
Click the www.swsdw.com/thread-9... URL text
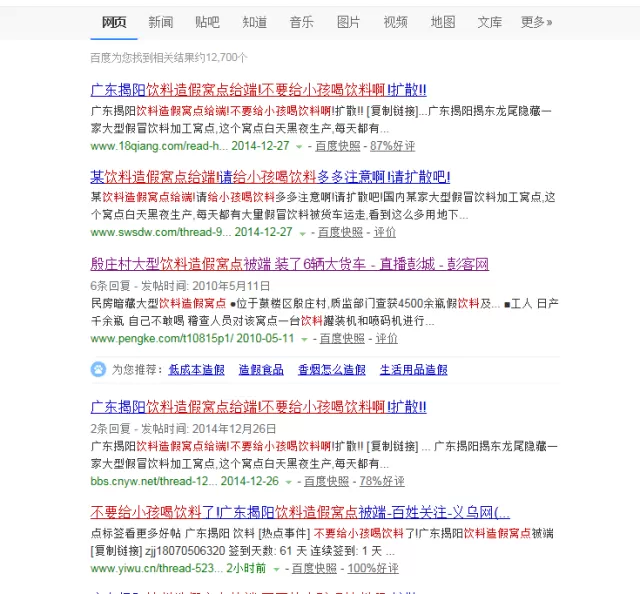[160, 232]
